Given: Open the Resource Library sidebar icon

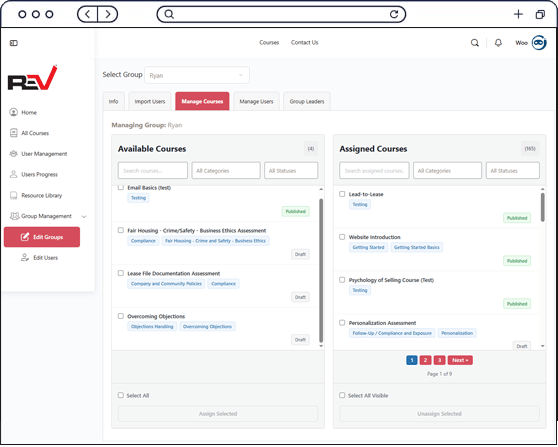Looking at the screenshot, I should pos(14,195).
